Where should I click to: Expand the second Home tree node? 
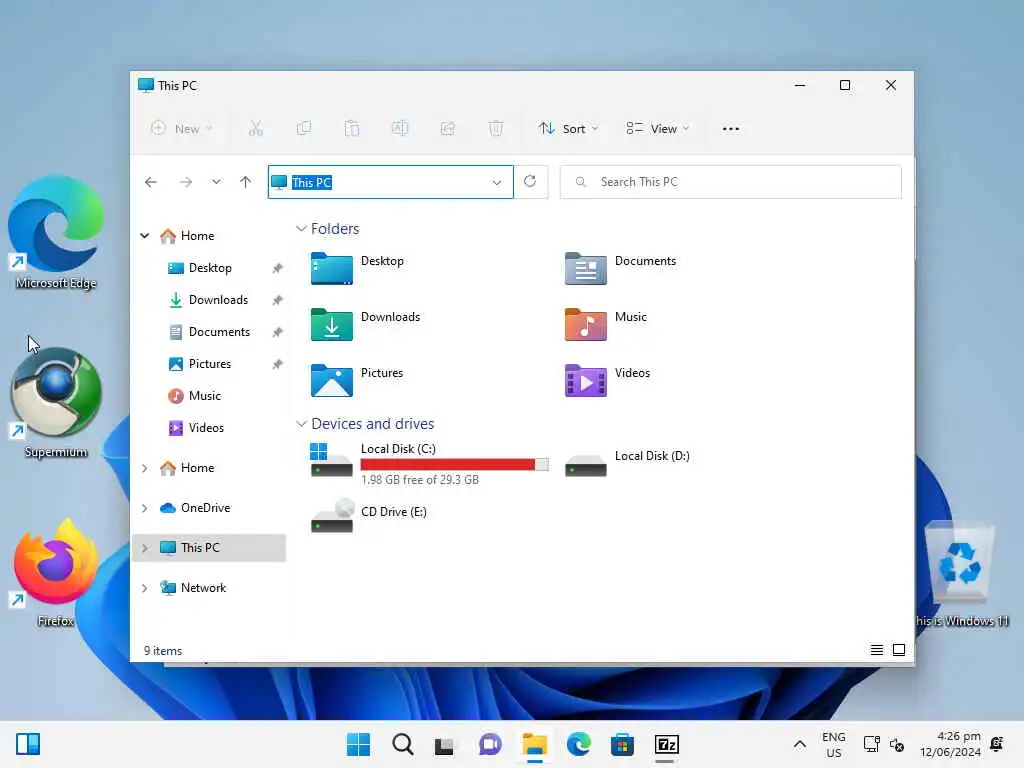pos(145,468)
